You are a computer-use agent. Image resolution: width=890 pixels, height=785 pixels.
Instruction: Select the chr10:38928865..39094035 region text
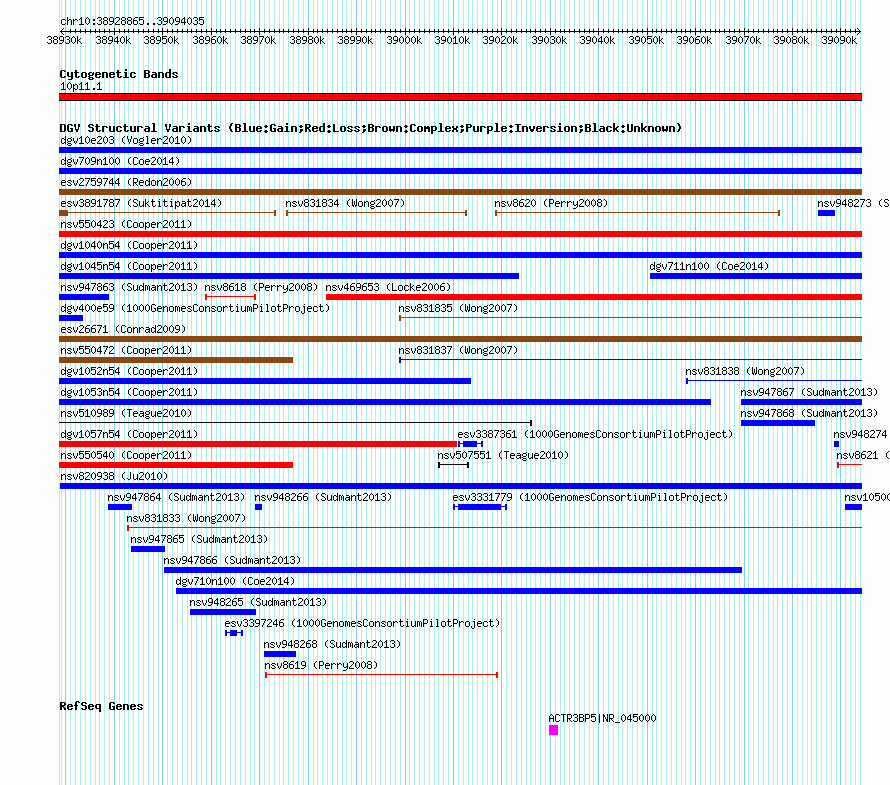[132, 21]
